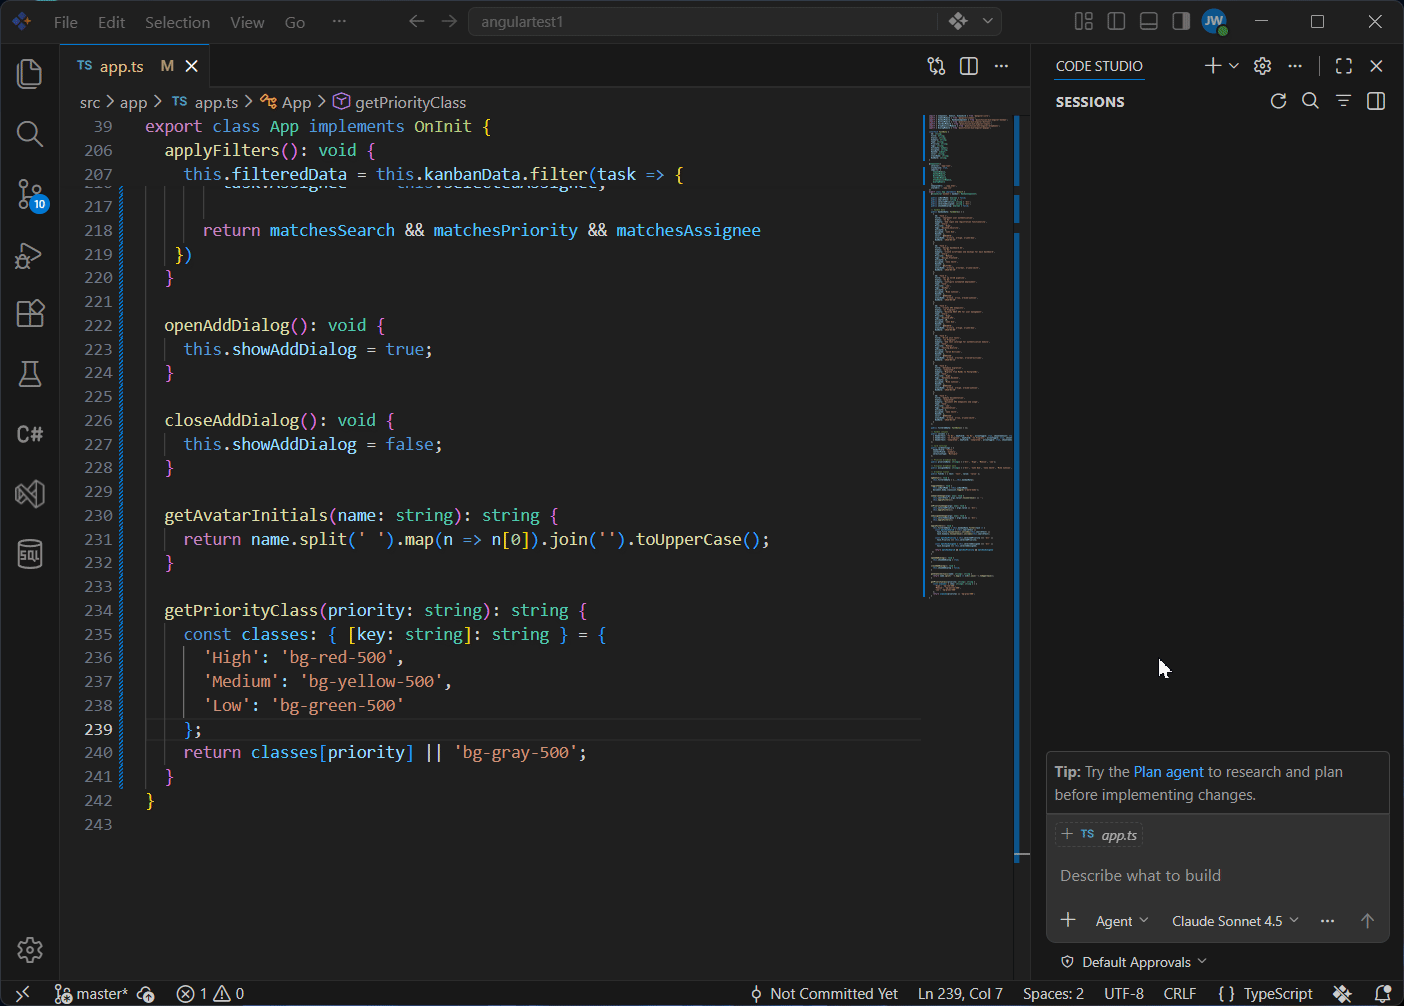Open the File menu
The width and height of the screenshot is (1404, 1006).
(66, 22)
